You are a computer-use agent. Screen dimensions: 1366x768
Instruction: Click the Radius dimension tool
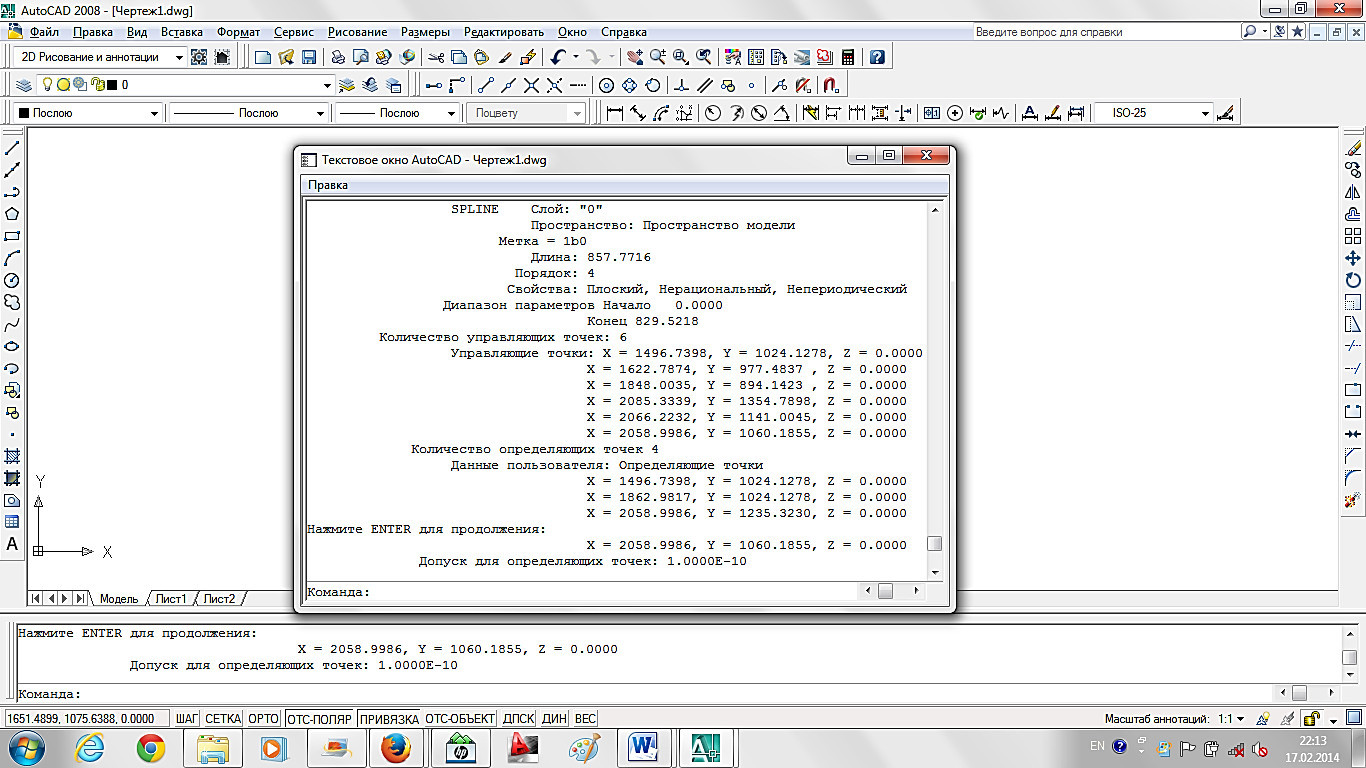coord(713,113)
